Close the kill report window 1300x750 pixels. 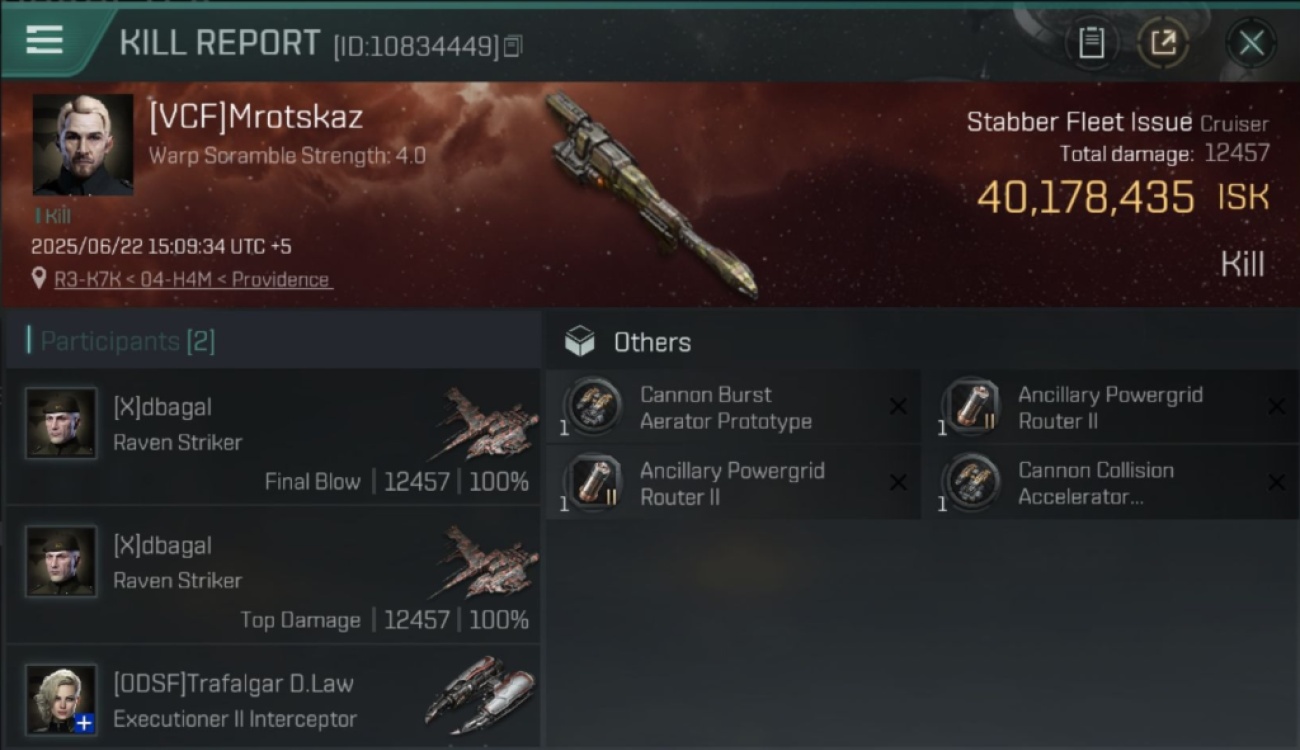1251,43
